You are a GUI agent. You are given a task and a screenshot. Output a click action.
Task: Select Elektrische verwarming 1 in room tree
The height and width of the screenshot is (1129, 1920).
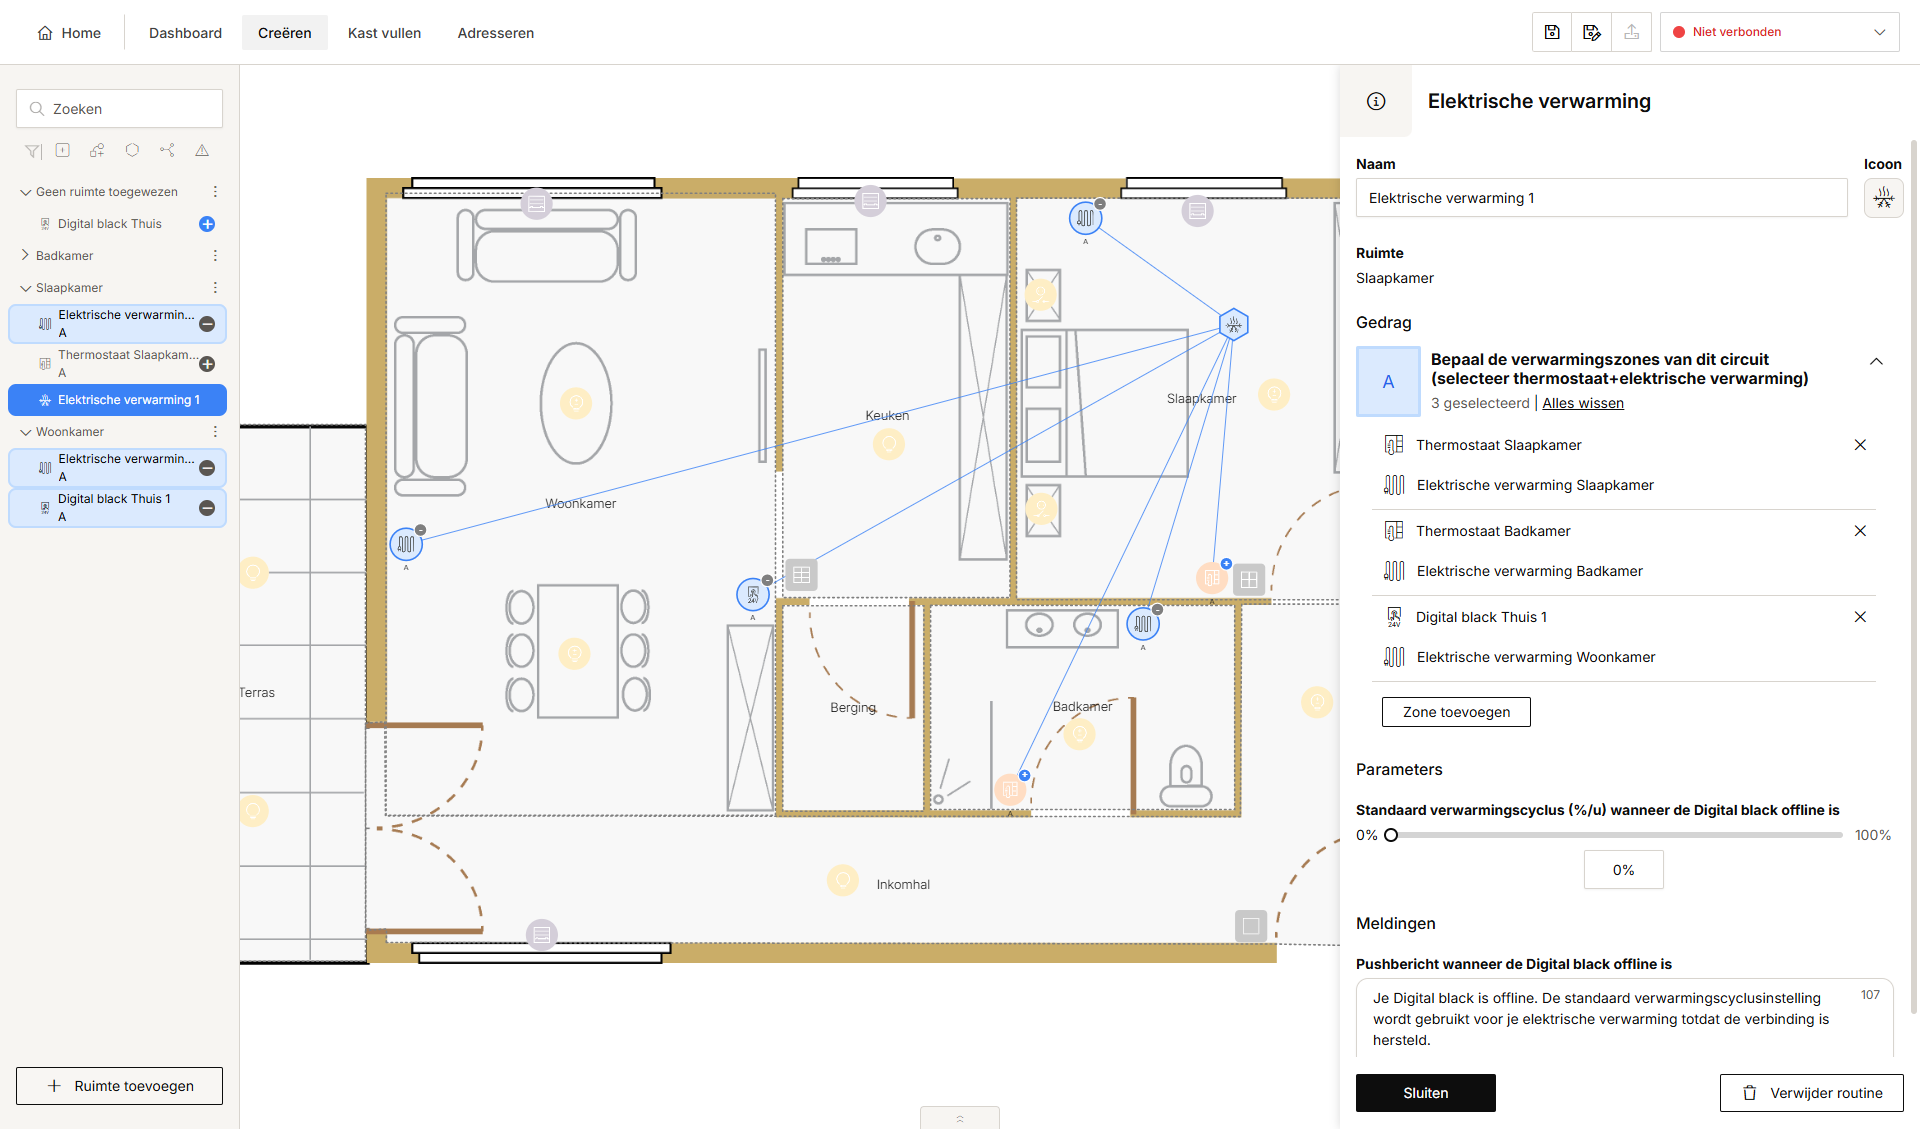(x=117, y=400)
